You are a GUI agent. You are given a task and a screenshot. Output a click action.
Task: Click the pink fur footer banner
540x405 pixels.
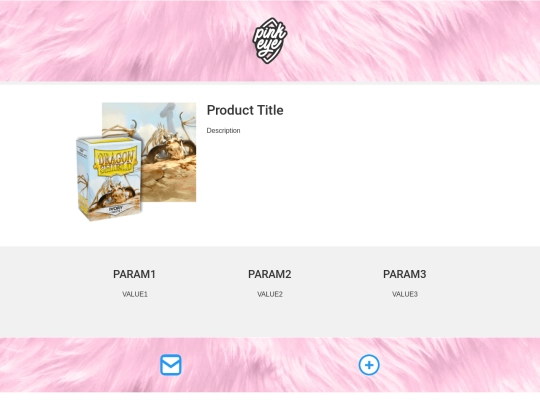click(270, 365)
